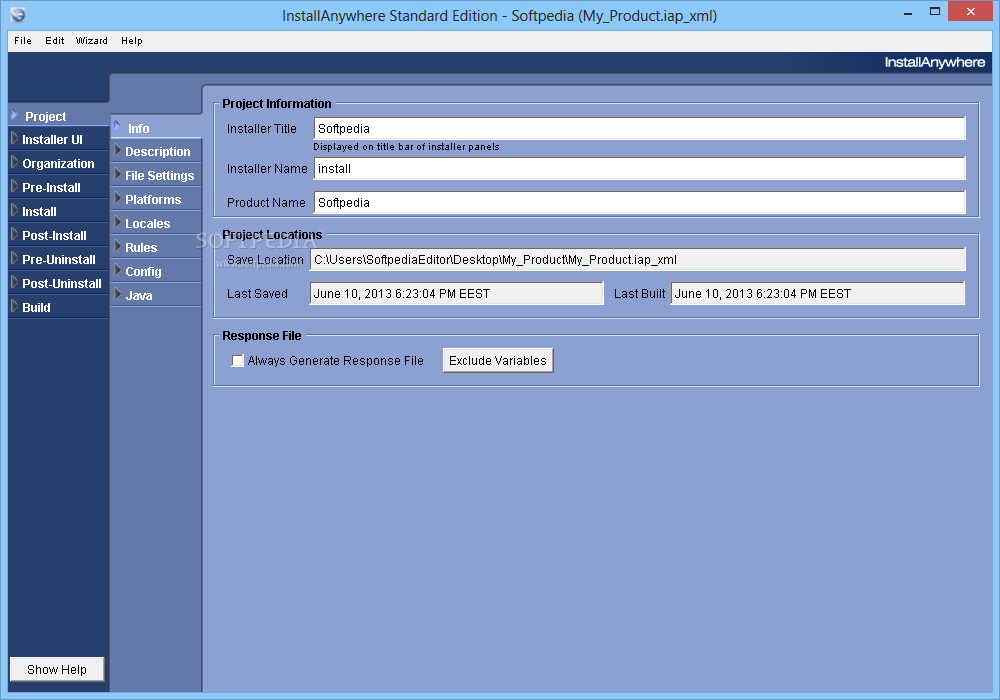Select the Project task in sidebar
Screen dimensions: 1000x700
click(59, 116)
